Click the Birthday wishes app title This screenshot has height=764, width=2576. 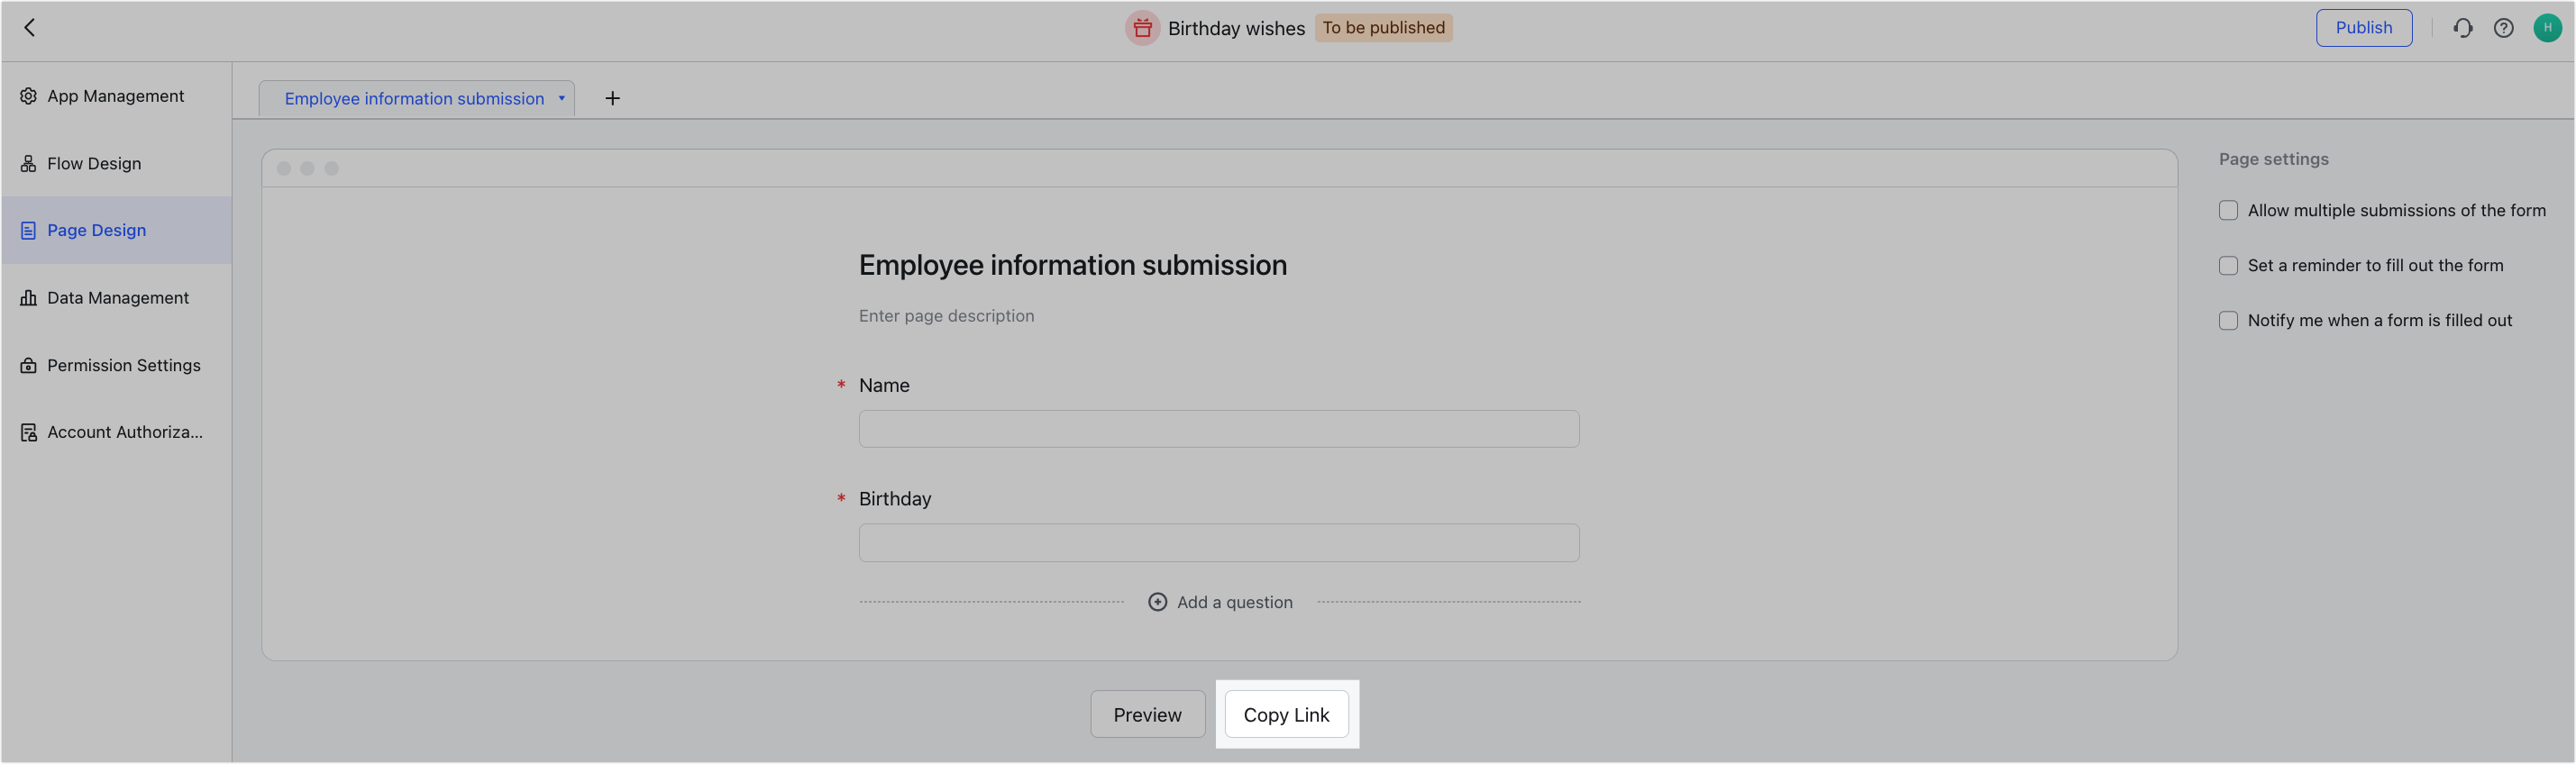click(x=1236, y=28)
